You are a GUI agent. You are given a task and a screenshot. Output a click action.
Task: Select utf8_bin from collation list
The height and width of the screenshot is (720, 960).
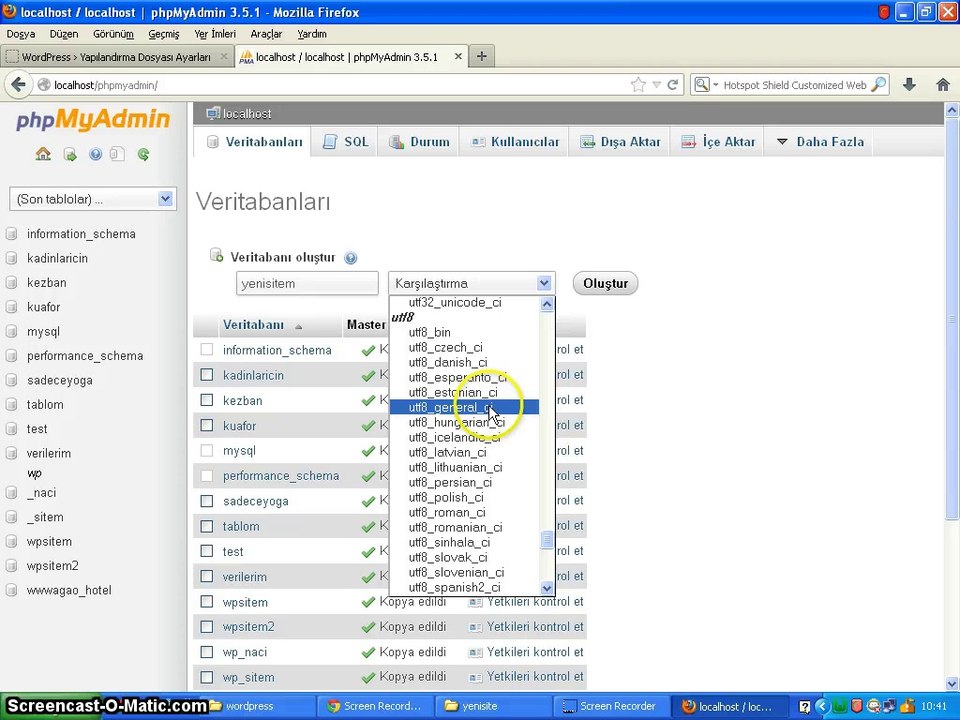(464, 332)
